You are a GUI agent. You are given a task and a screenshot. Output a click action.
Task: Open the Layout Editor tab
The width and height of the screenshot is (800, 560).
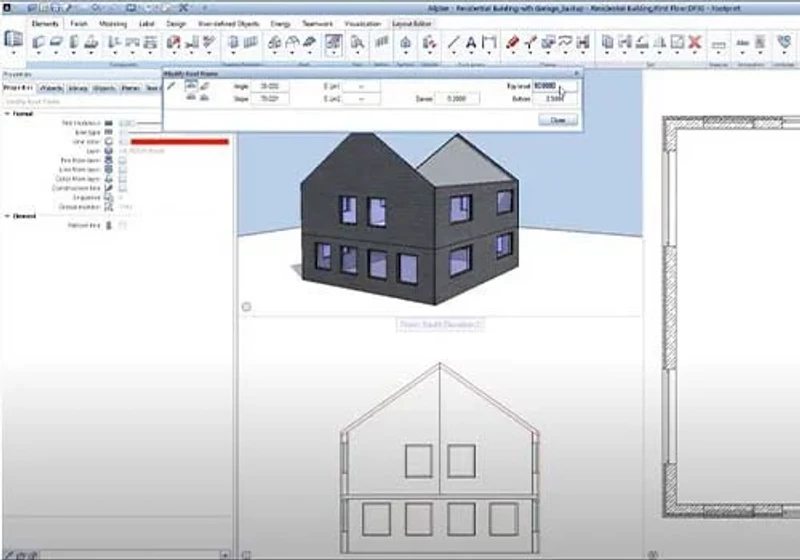point(412,23)
